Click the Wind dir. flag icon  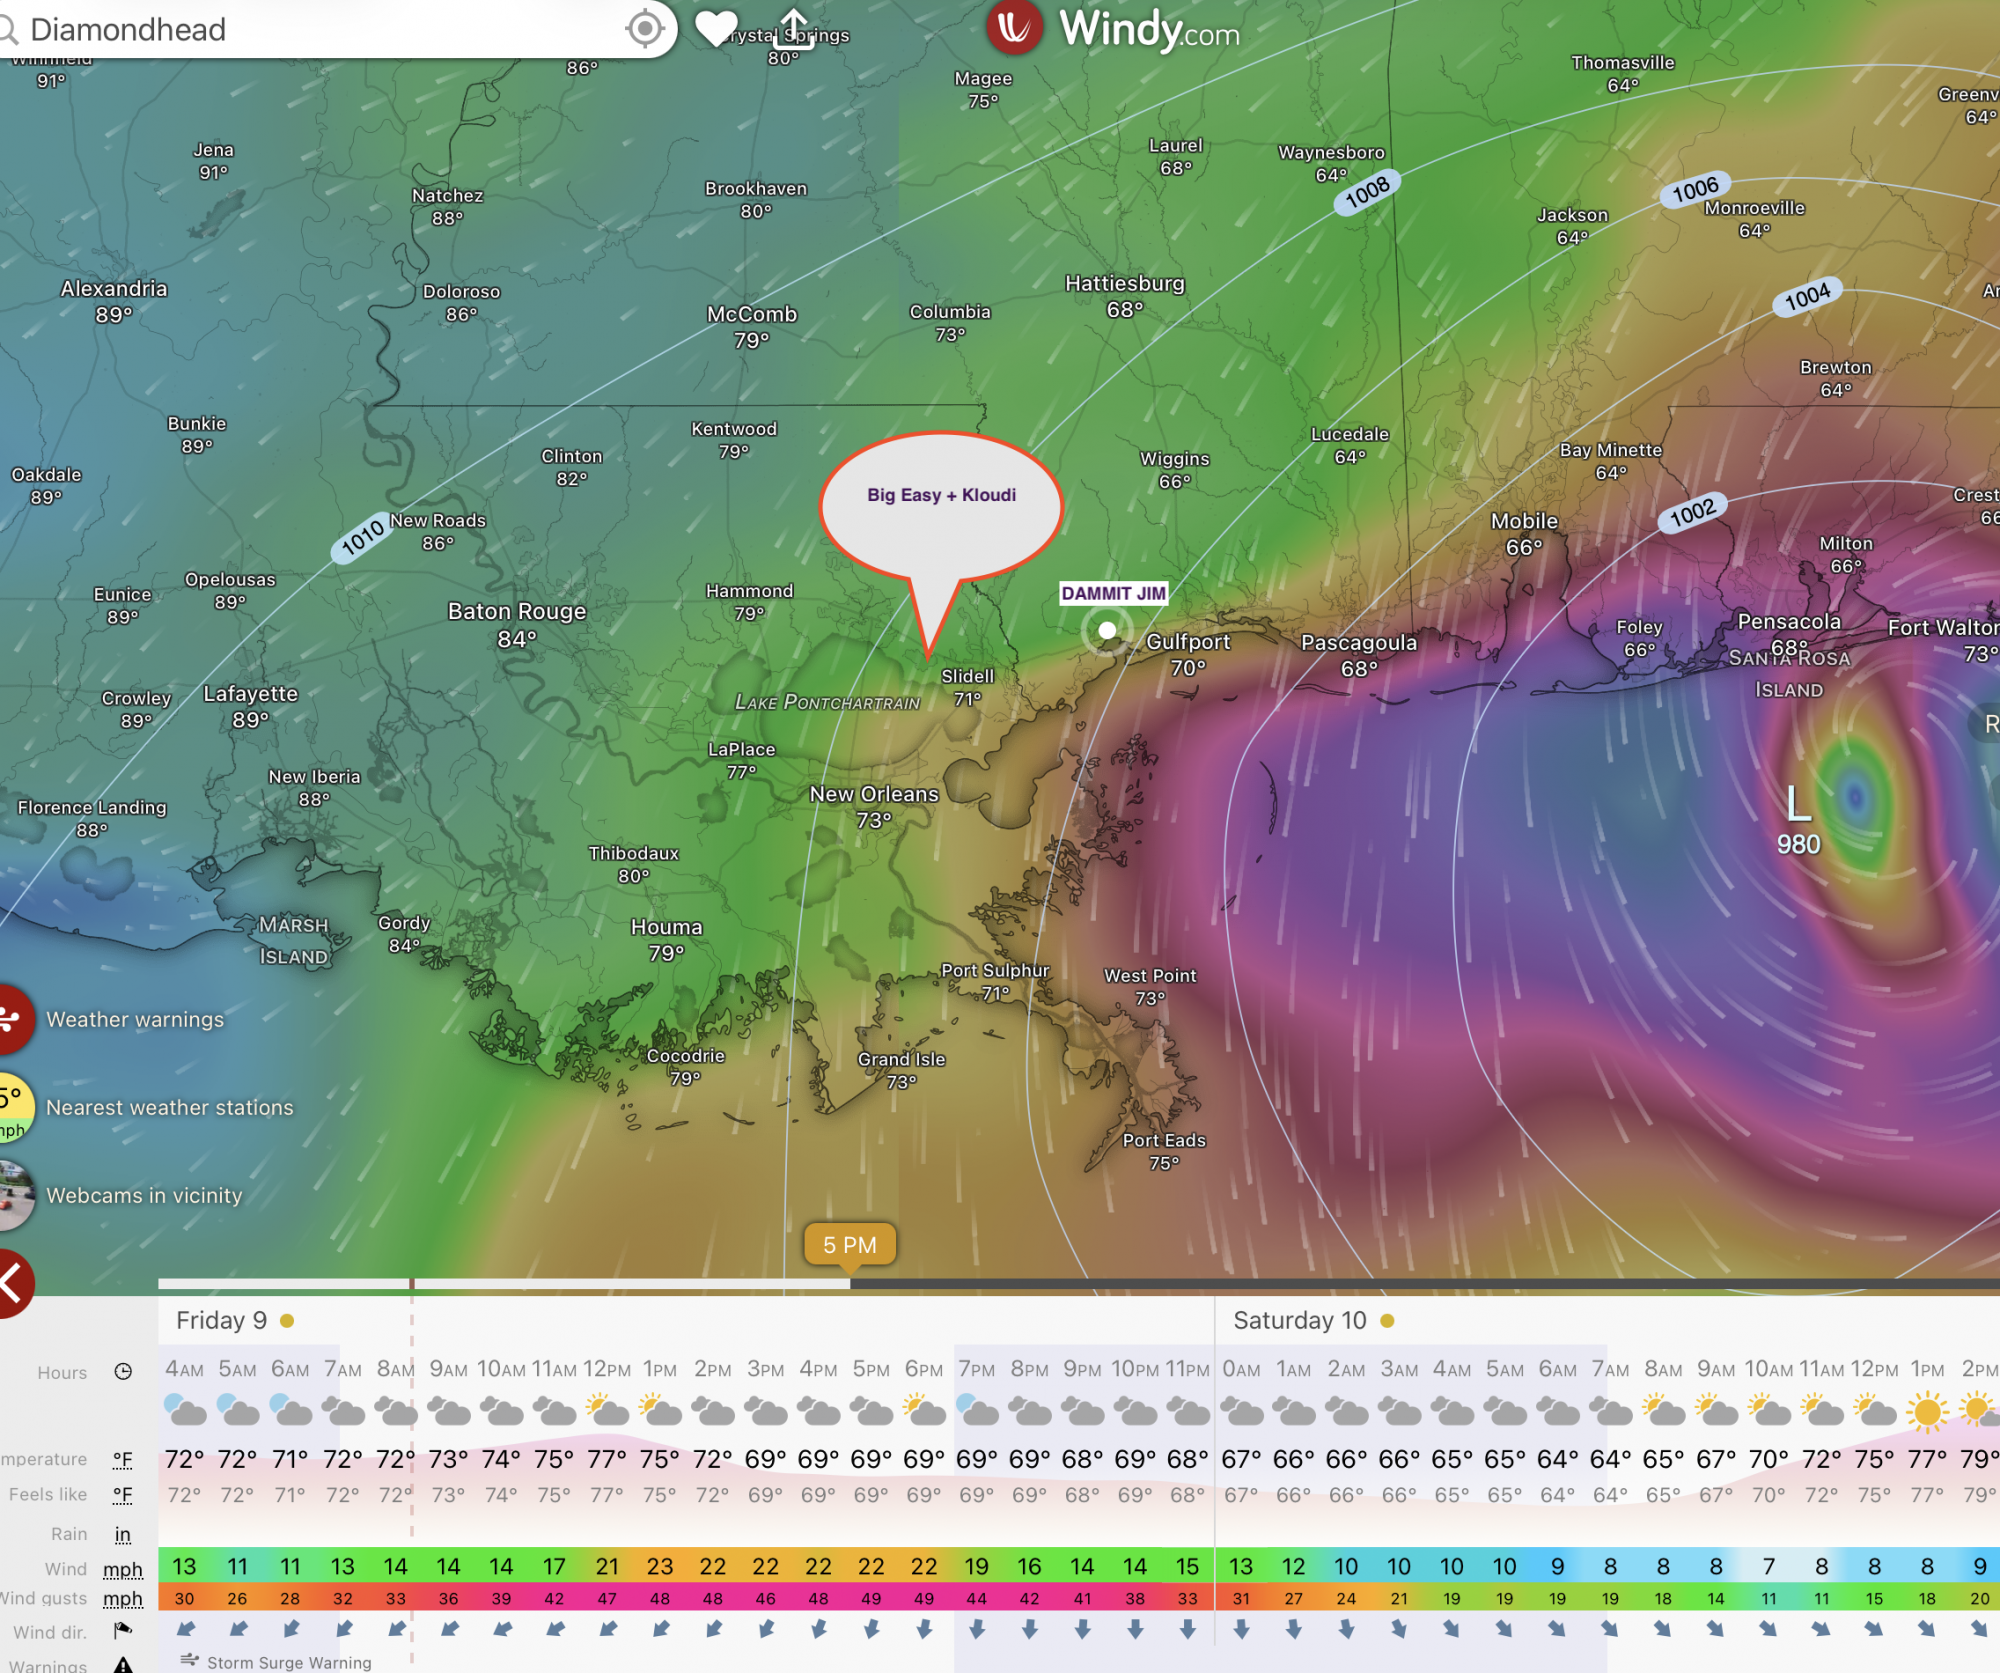click(x=123, y=1631)
